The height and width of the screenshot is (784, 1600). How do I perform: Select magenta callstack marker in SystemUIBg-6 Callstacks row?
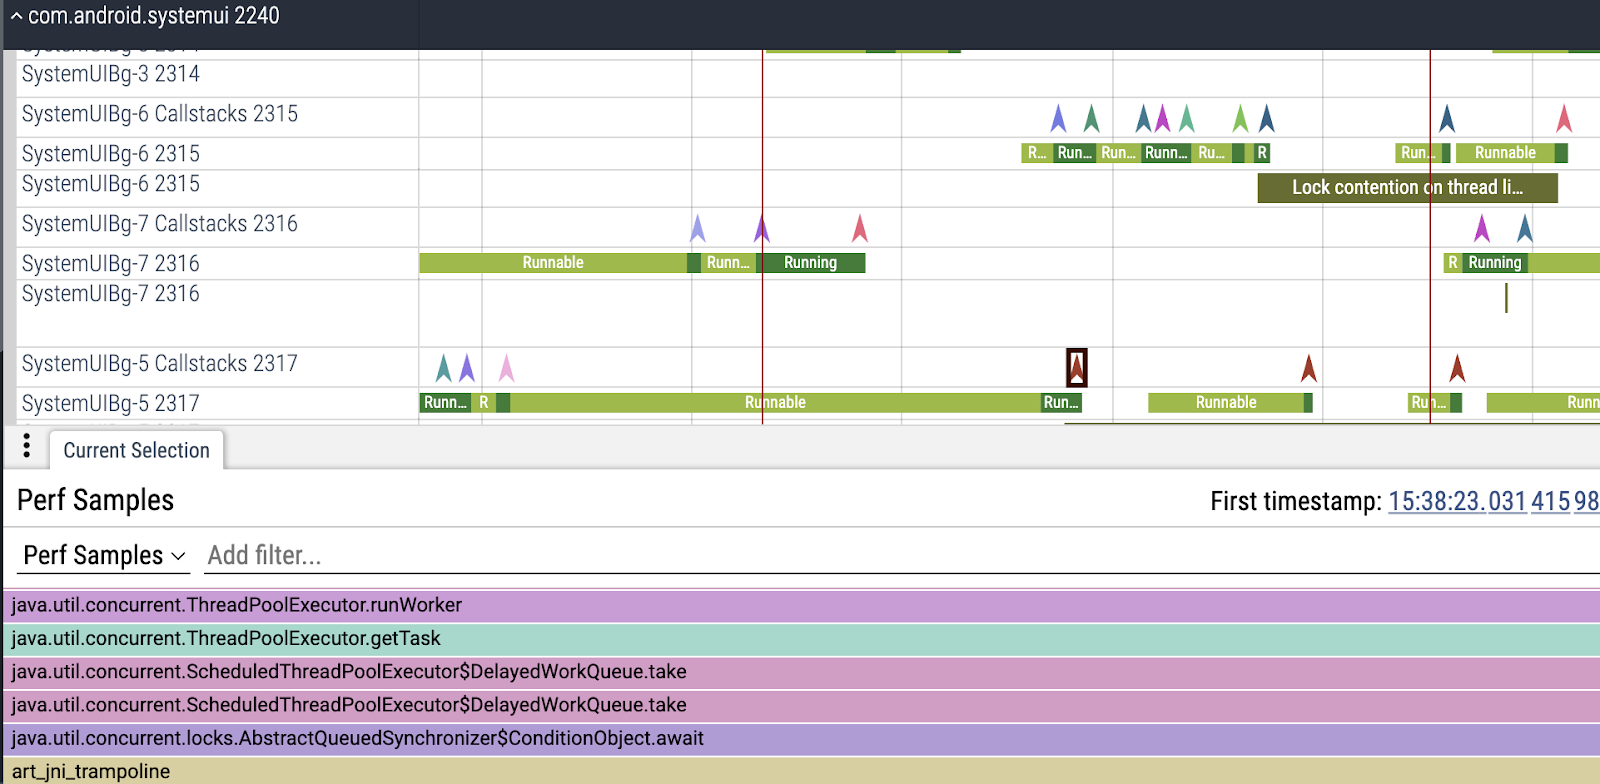click(x=1162, y=119)
